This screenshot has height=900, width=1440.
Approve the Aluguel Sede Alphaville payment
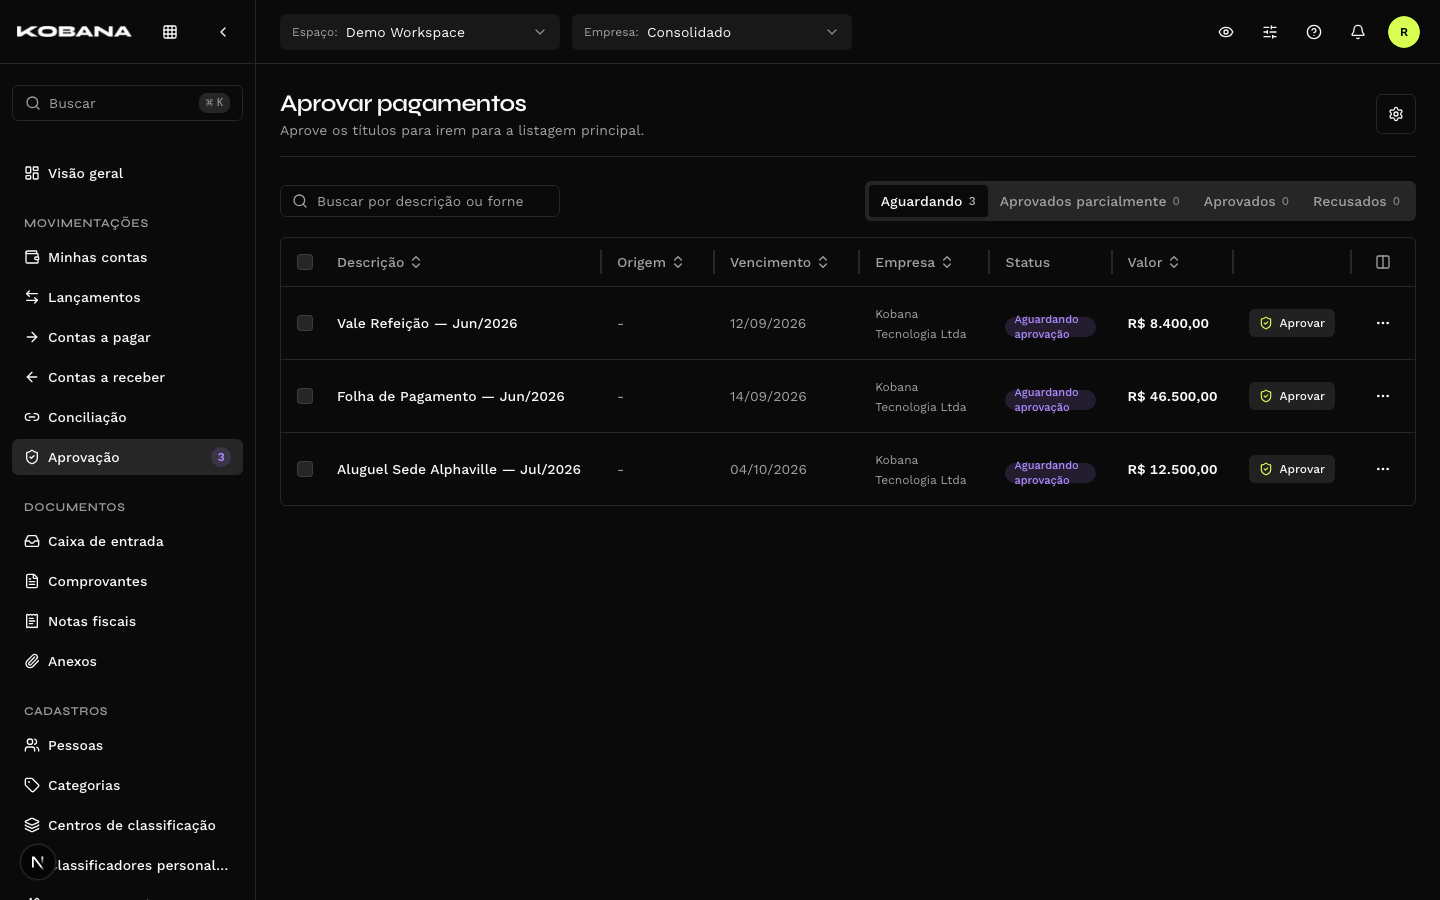click(x=1292, y=469)
